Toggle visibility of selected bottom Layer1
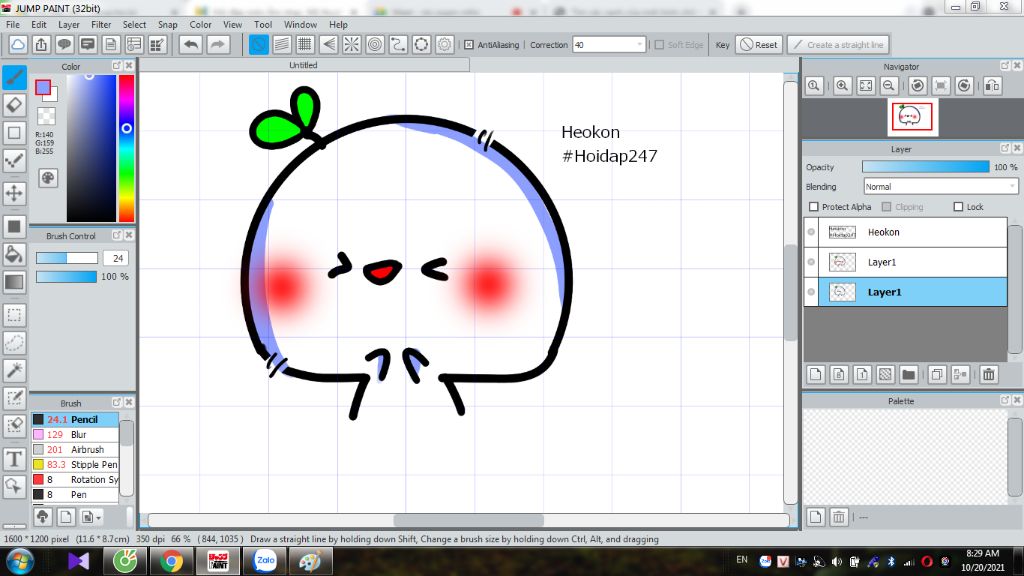 pos(811,292)
